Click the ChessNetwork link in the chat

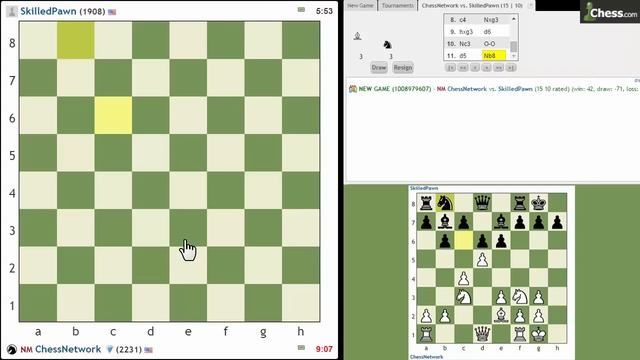coord(467,89)
